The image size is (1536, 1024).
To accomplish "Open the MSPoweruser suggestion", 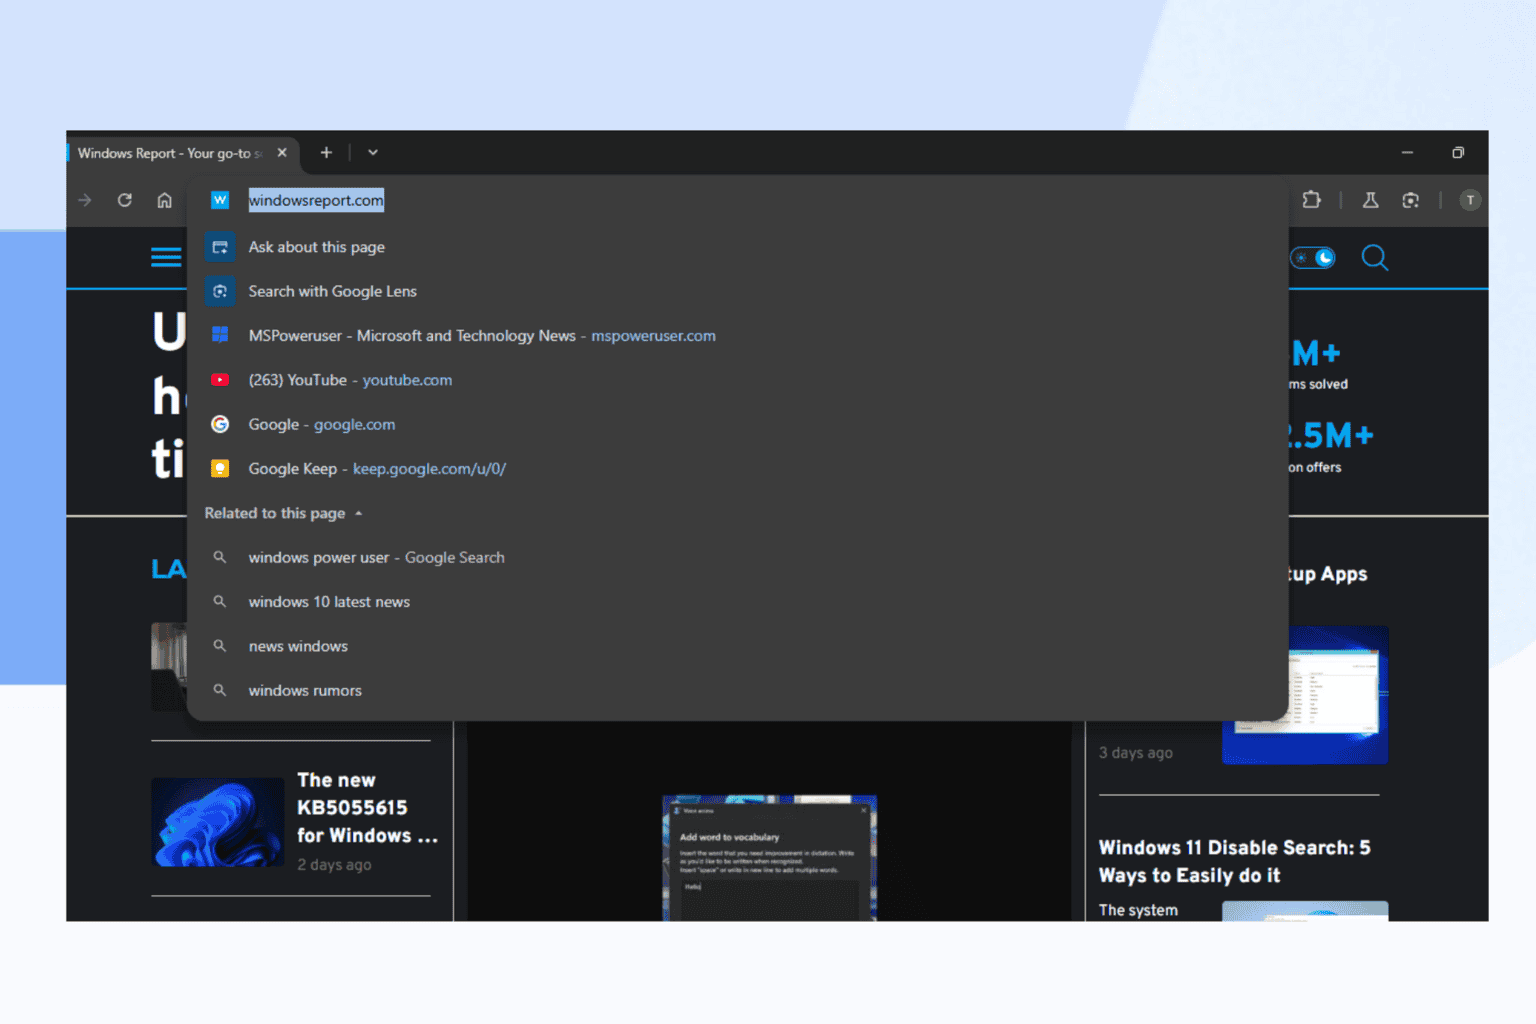I will [x=737, y=336].
